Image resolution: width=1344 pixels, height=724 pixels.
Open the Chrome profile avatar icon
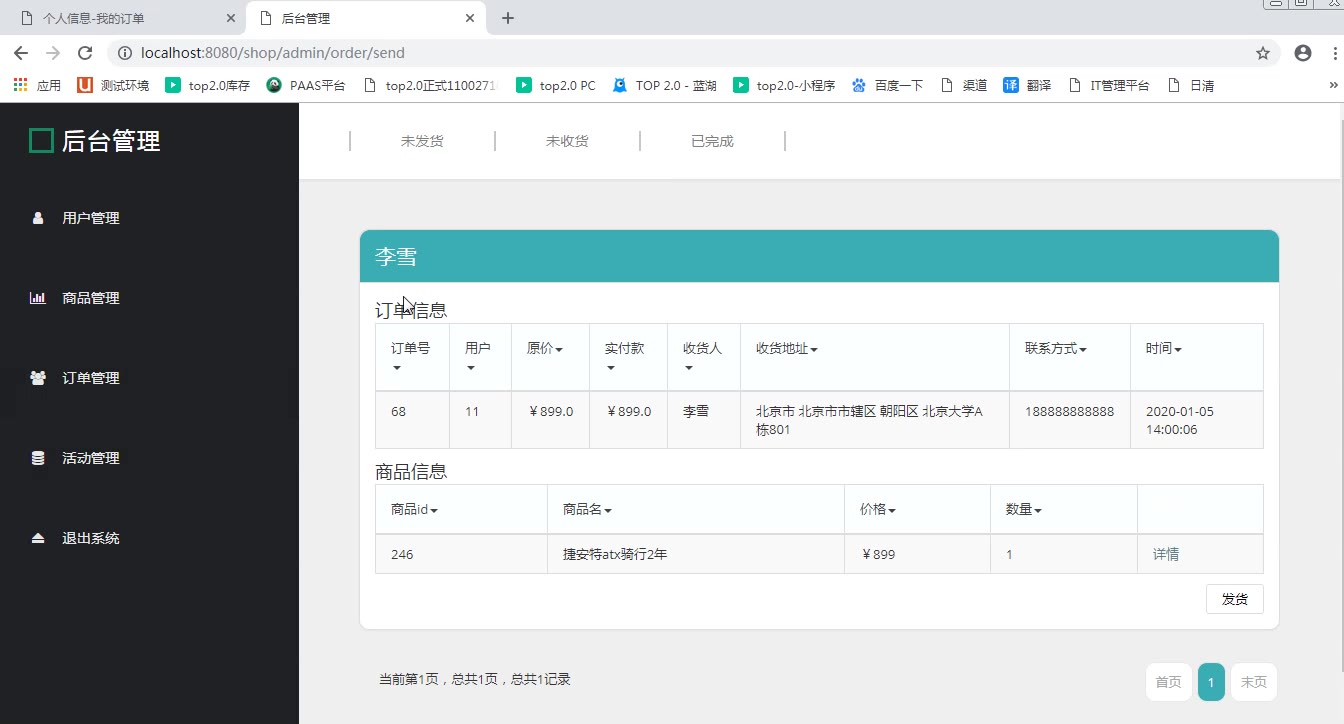coord(1302,53)
